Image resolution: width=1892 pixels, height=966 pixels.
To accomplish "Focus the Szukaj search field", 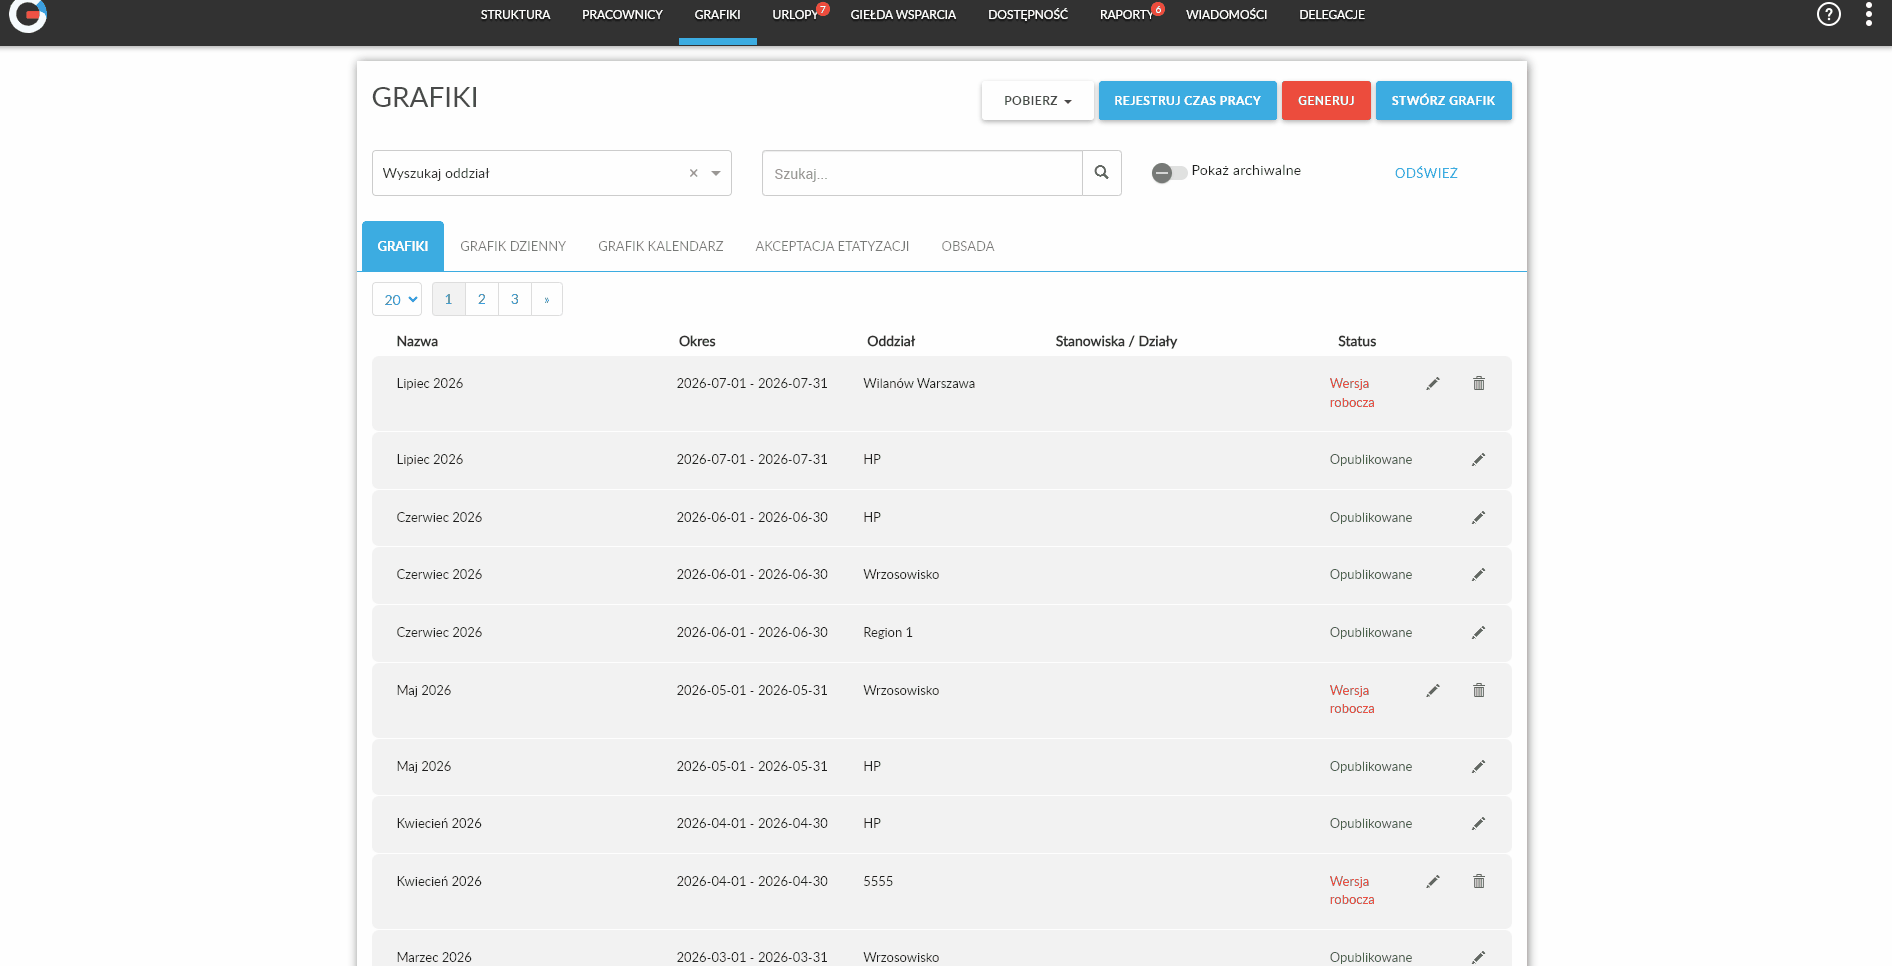I will (922, 173).
